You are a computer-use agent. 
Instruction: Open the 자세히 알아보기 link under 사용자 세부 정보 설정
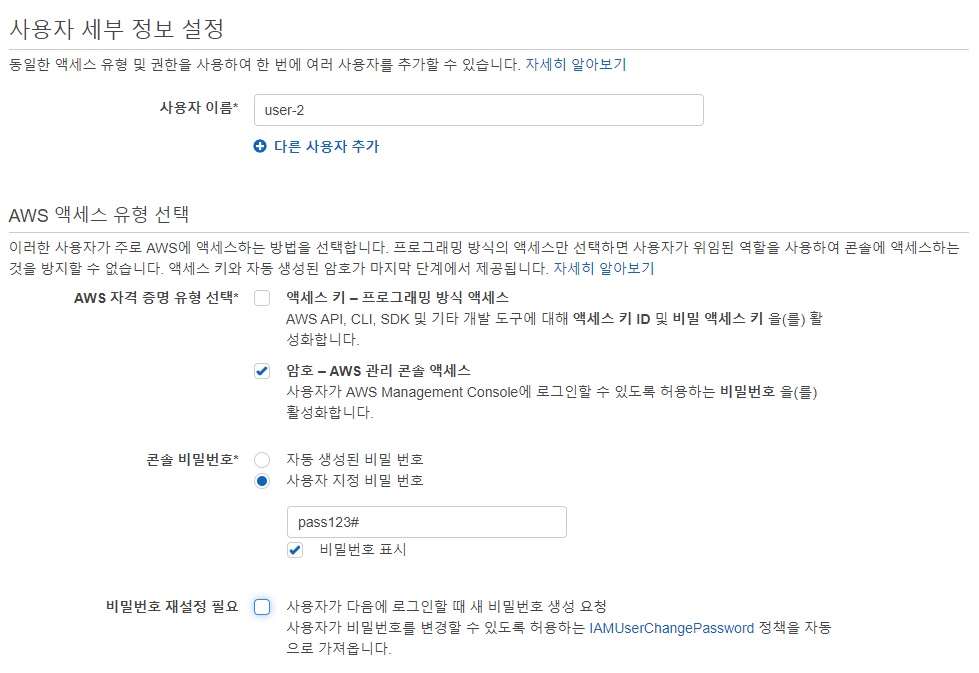point(575,64)
